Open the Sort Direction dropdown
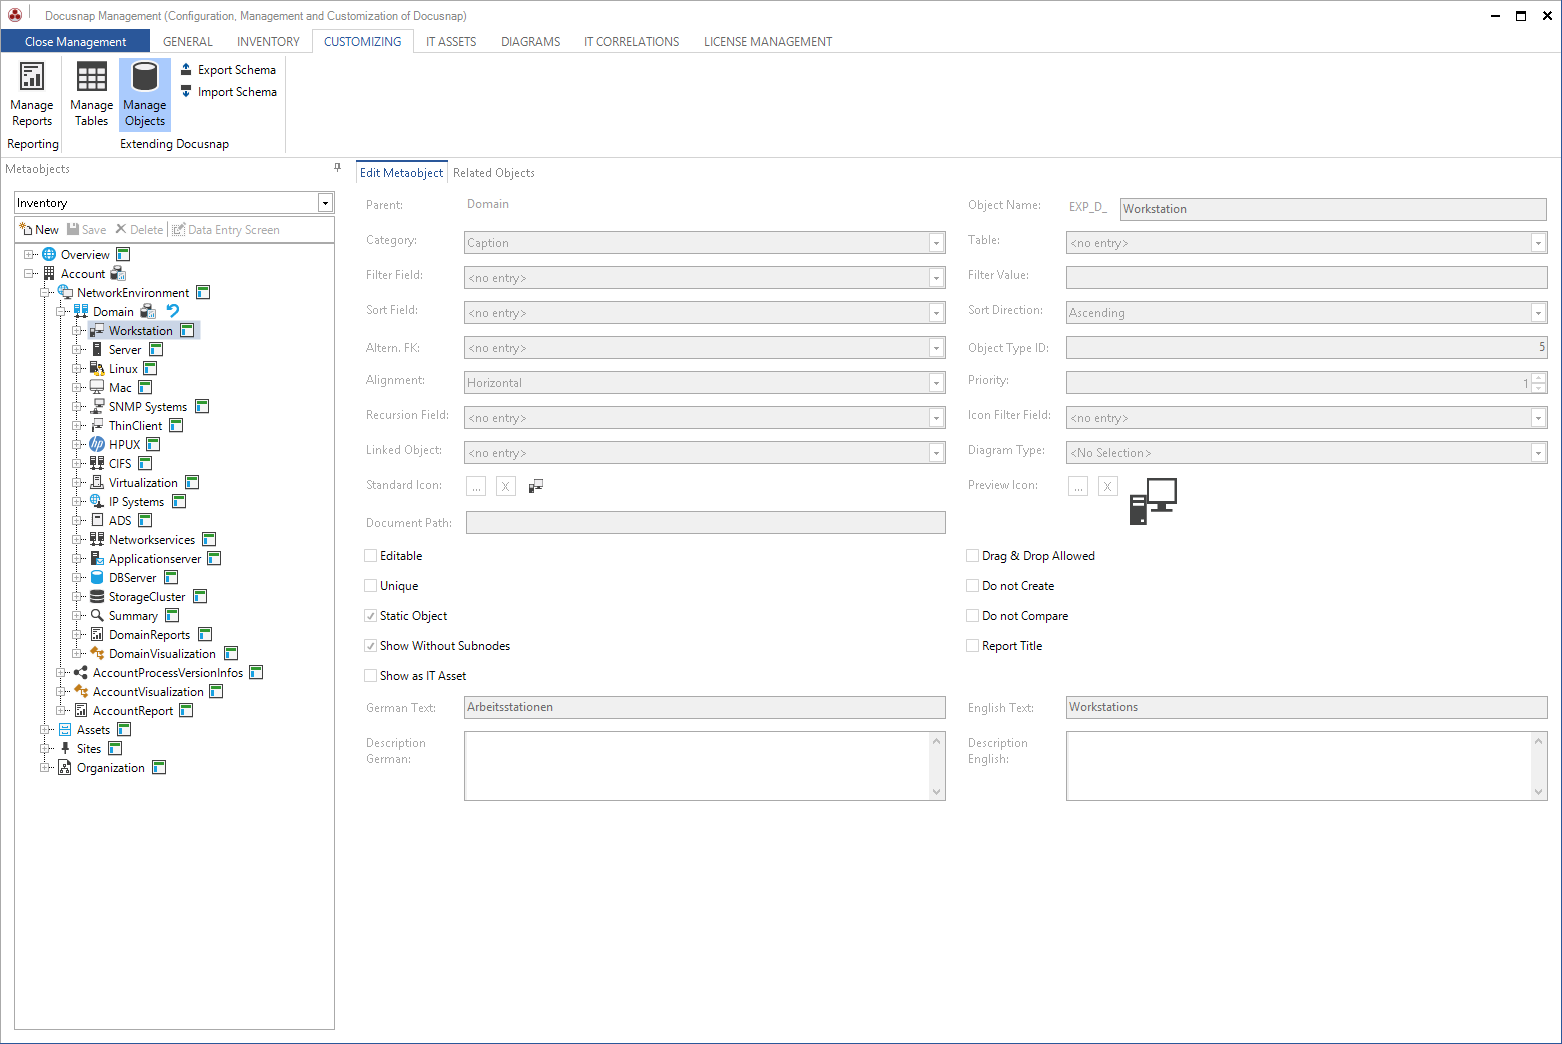Image resolution: width=1562 pixels, height=1044 pixels. click(1538, 313)
